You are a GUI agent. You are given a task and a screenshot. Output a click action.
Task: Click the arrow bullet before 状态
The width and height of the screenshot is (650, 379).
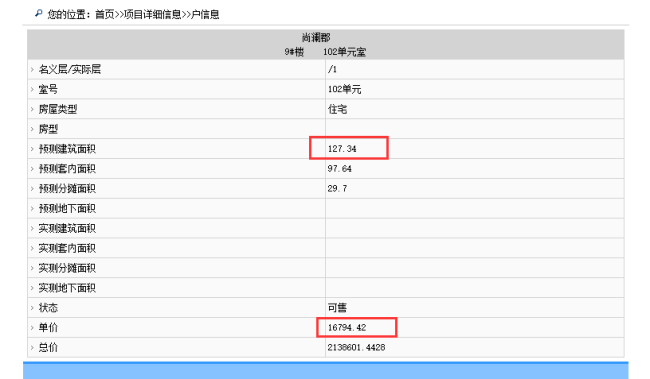click(32, 308)
